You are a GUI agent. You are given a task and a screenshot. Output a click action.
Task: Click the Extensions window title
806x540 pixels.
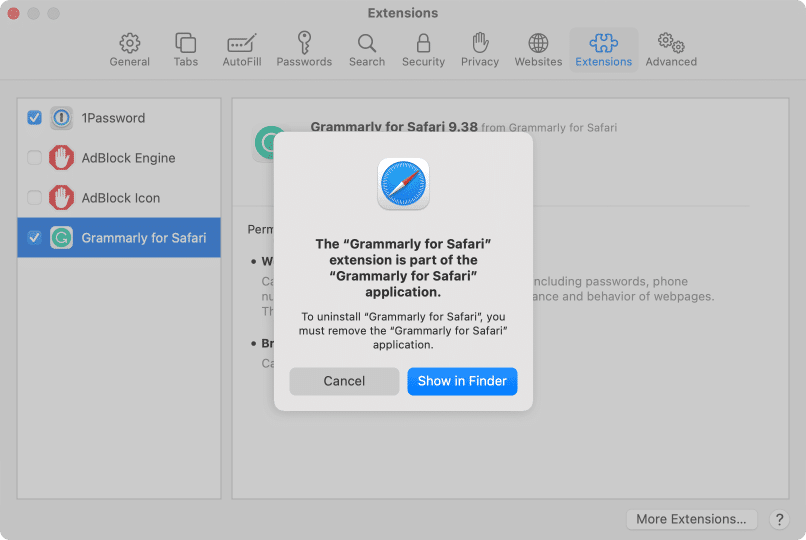[x=403, y=13]
